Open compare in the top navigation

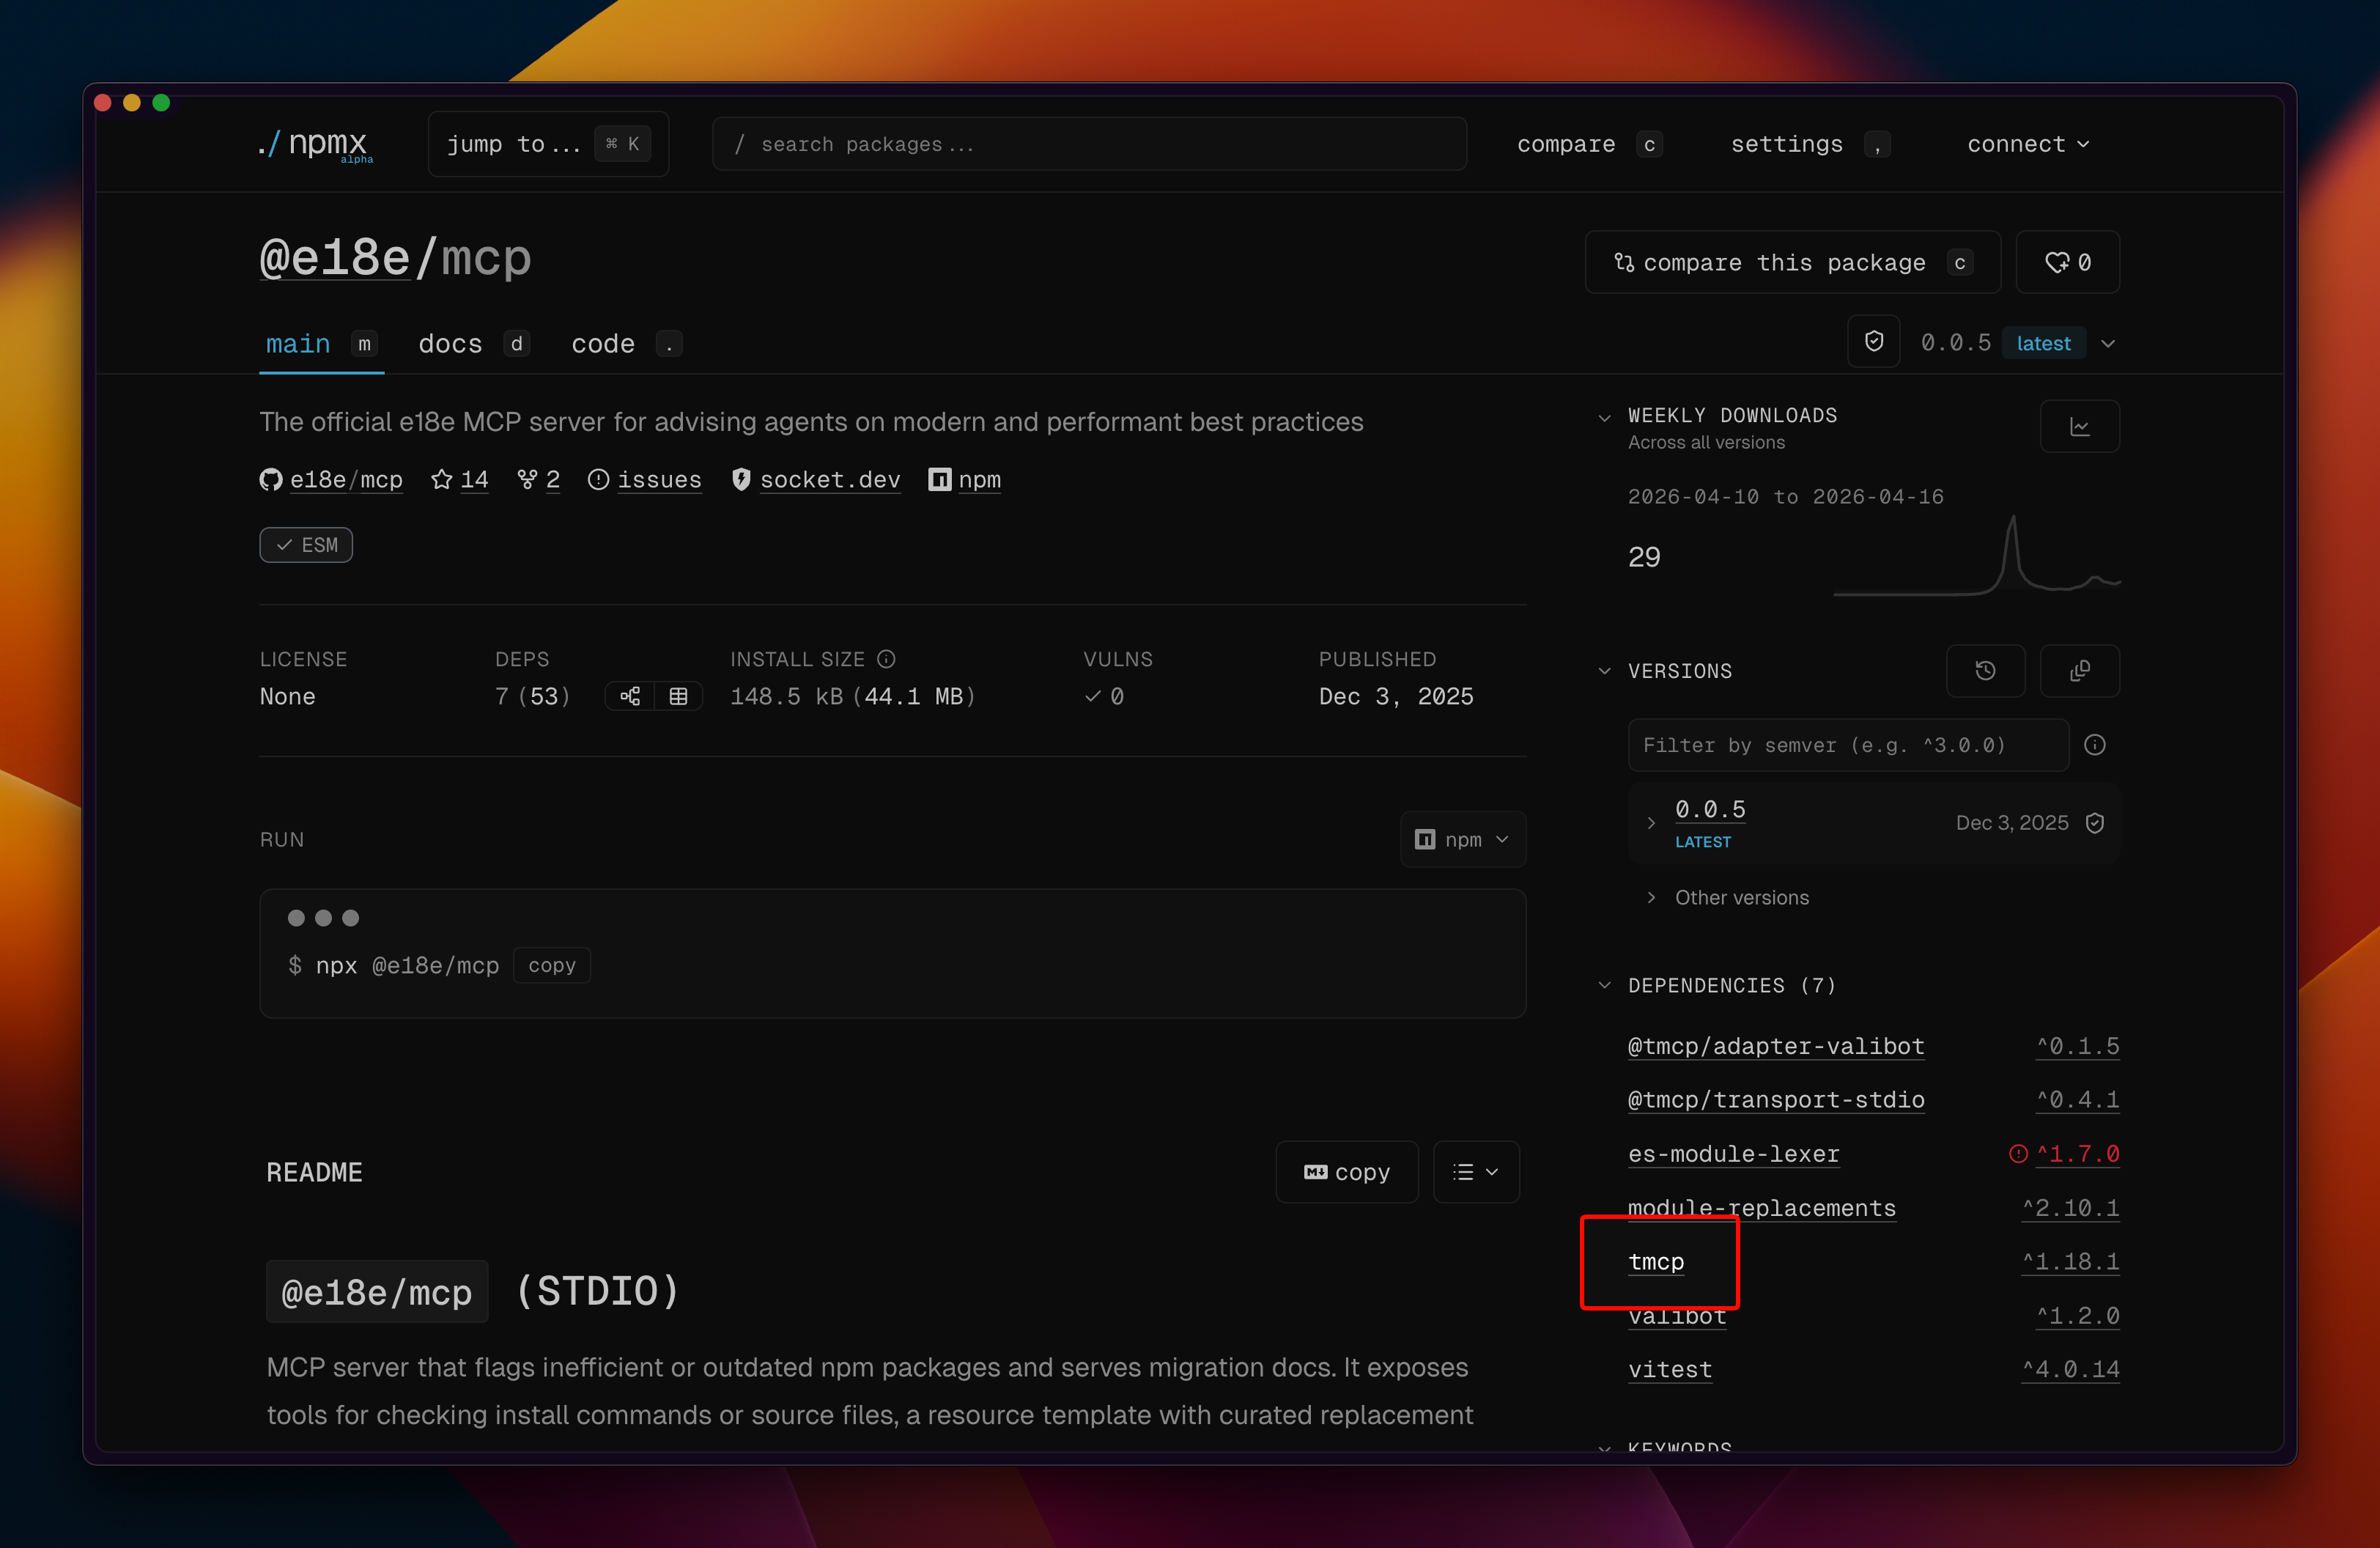(1589, 144)
